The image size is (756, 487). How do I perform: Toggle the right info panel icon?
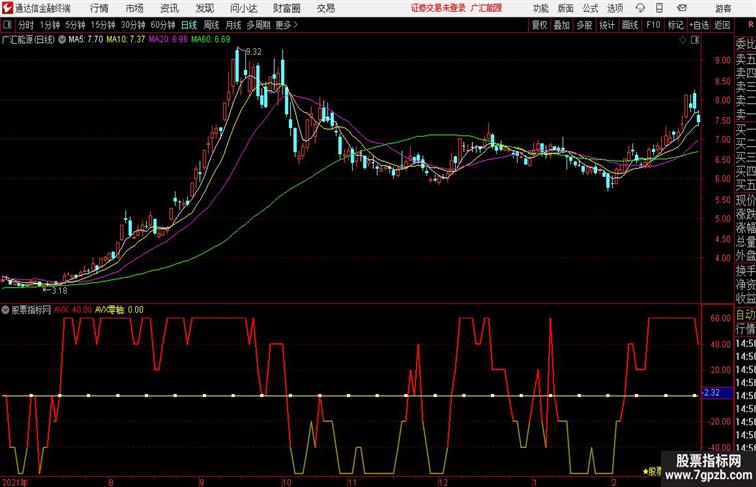(x=695, y=40)
